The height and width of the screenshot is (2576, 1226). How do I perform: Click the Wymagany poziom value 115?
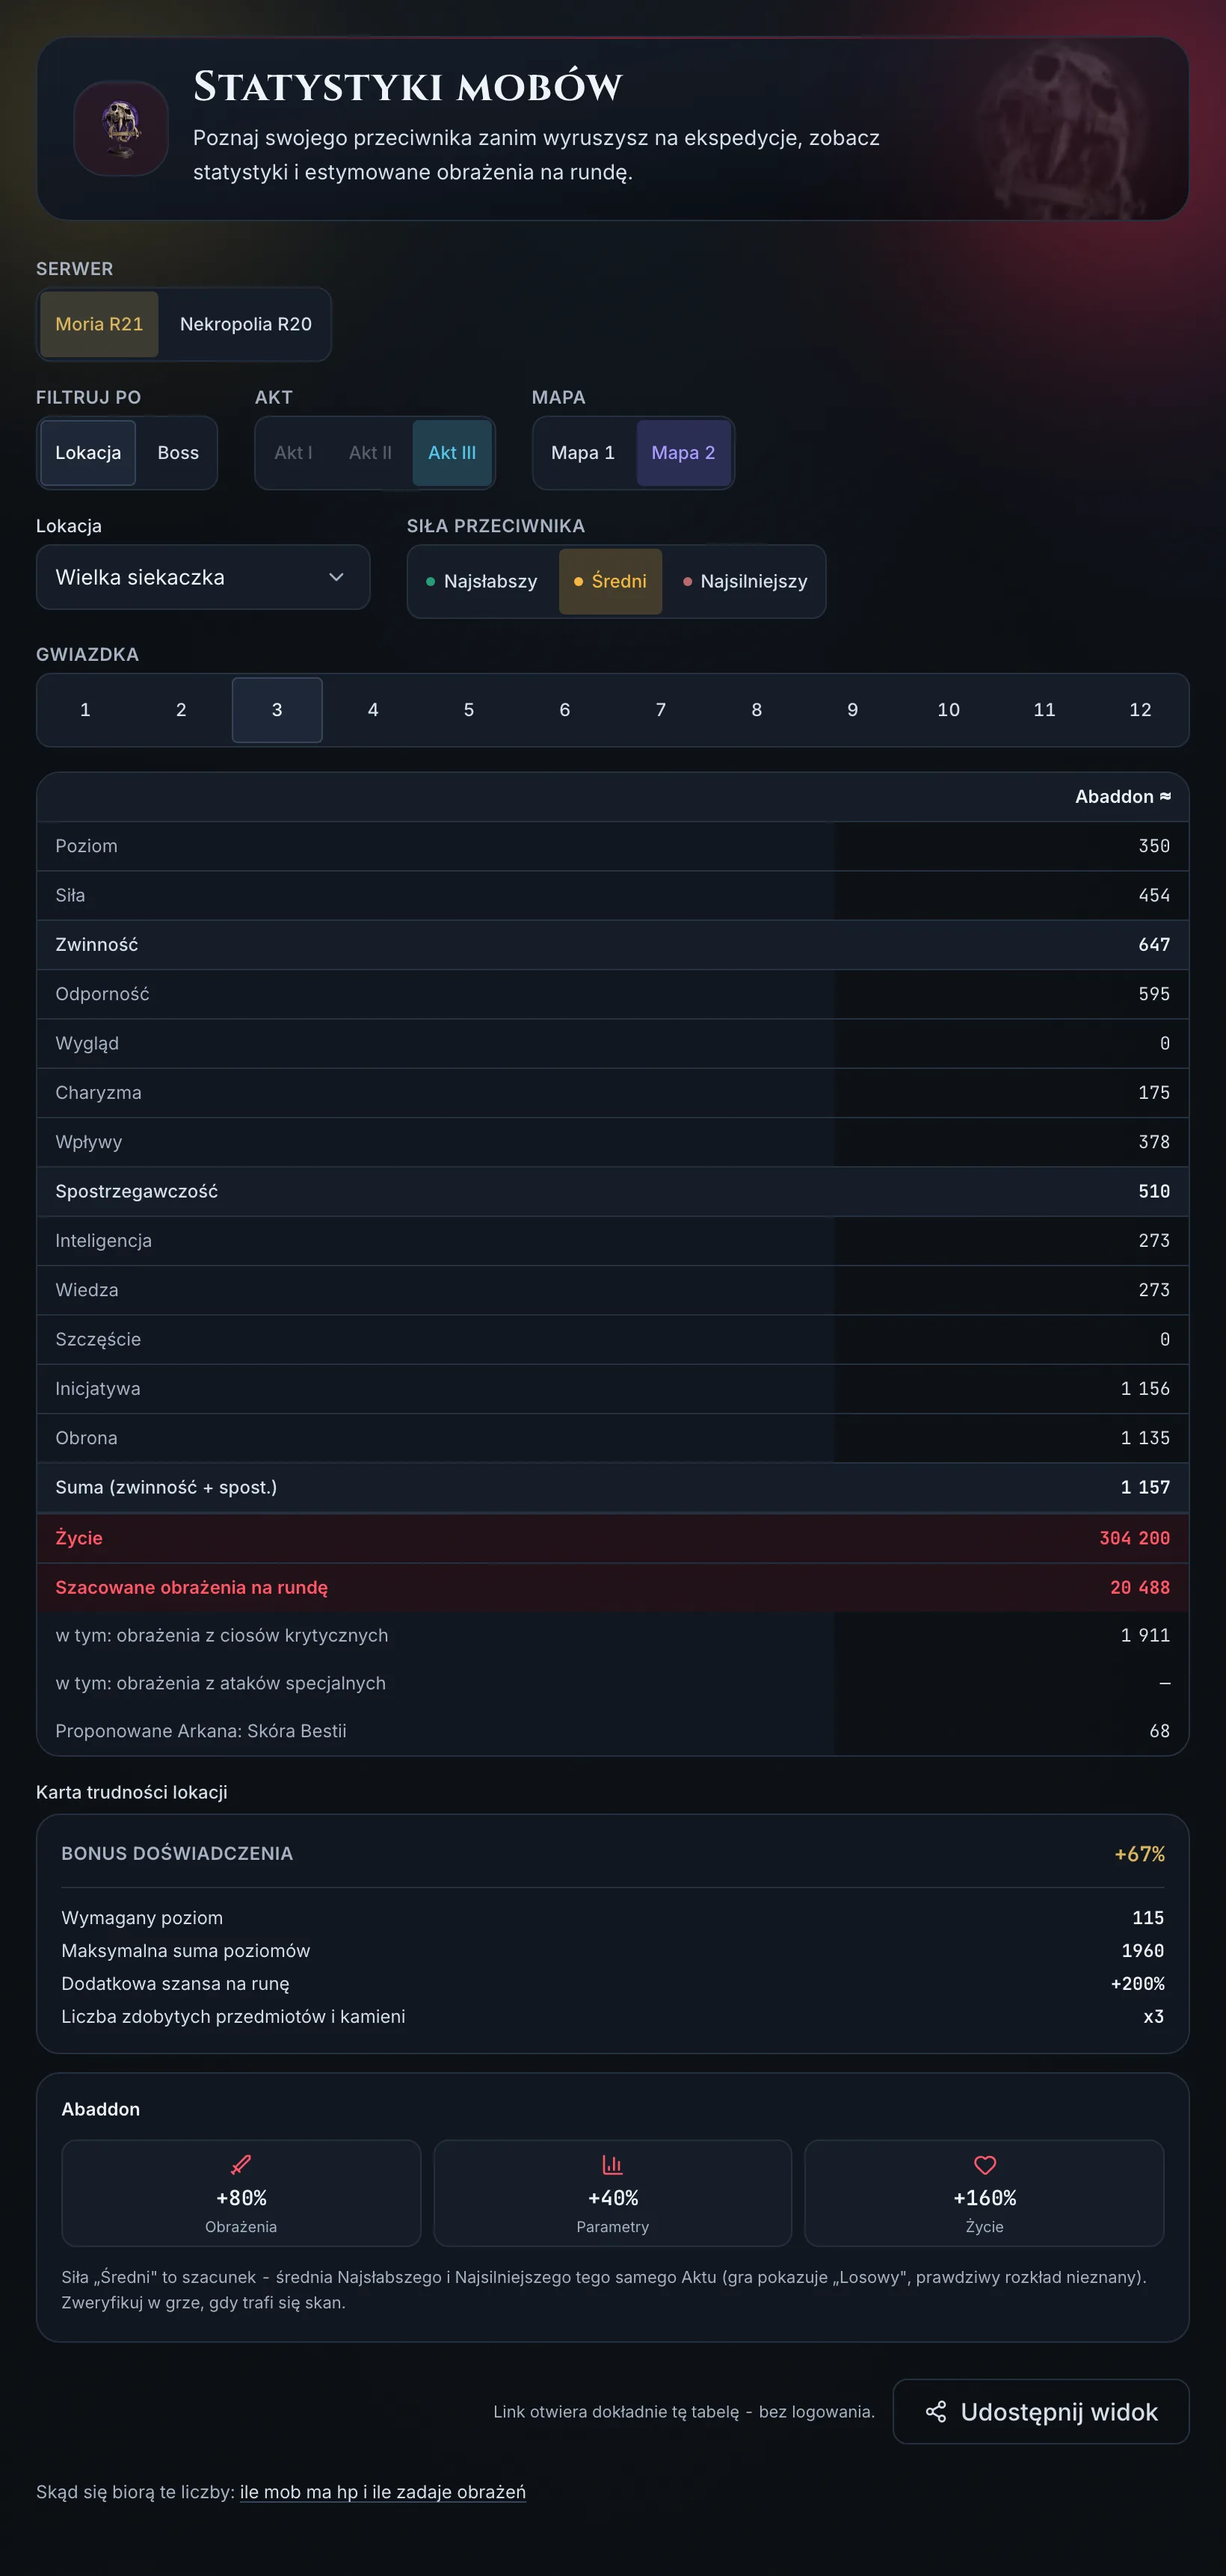[x=1148, y=1918]
